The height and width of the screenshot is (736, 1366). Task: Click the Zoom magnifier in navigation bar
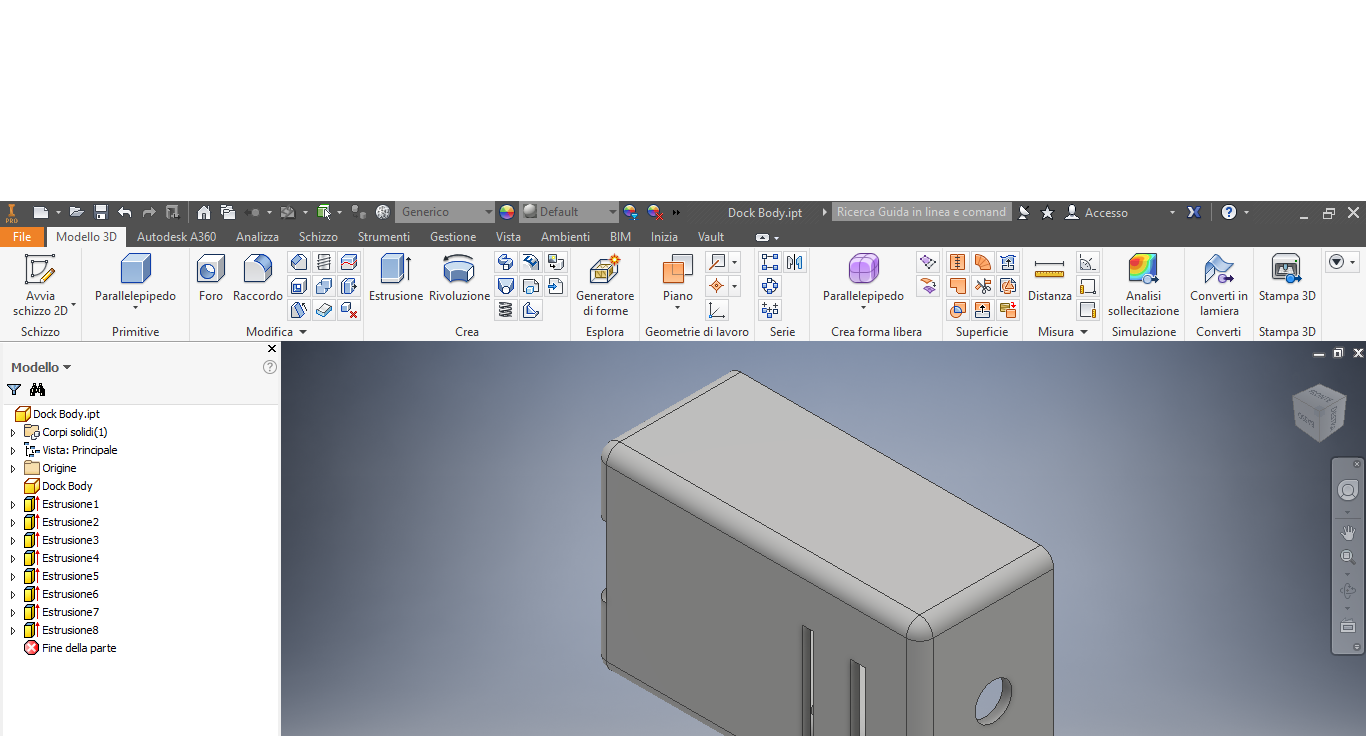[1348, 557]
